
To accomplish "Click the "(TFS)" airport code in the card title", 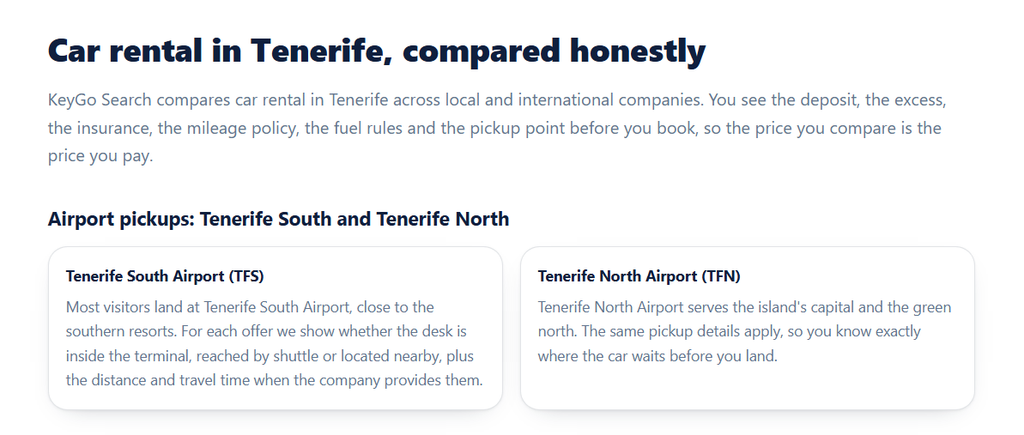I will tap(246, 276).
